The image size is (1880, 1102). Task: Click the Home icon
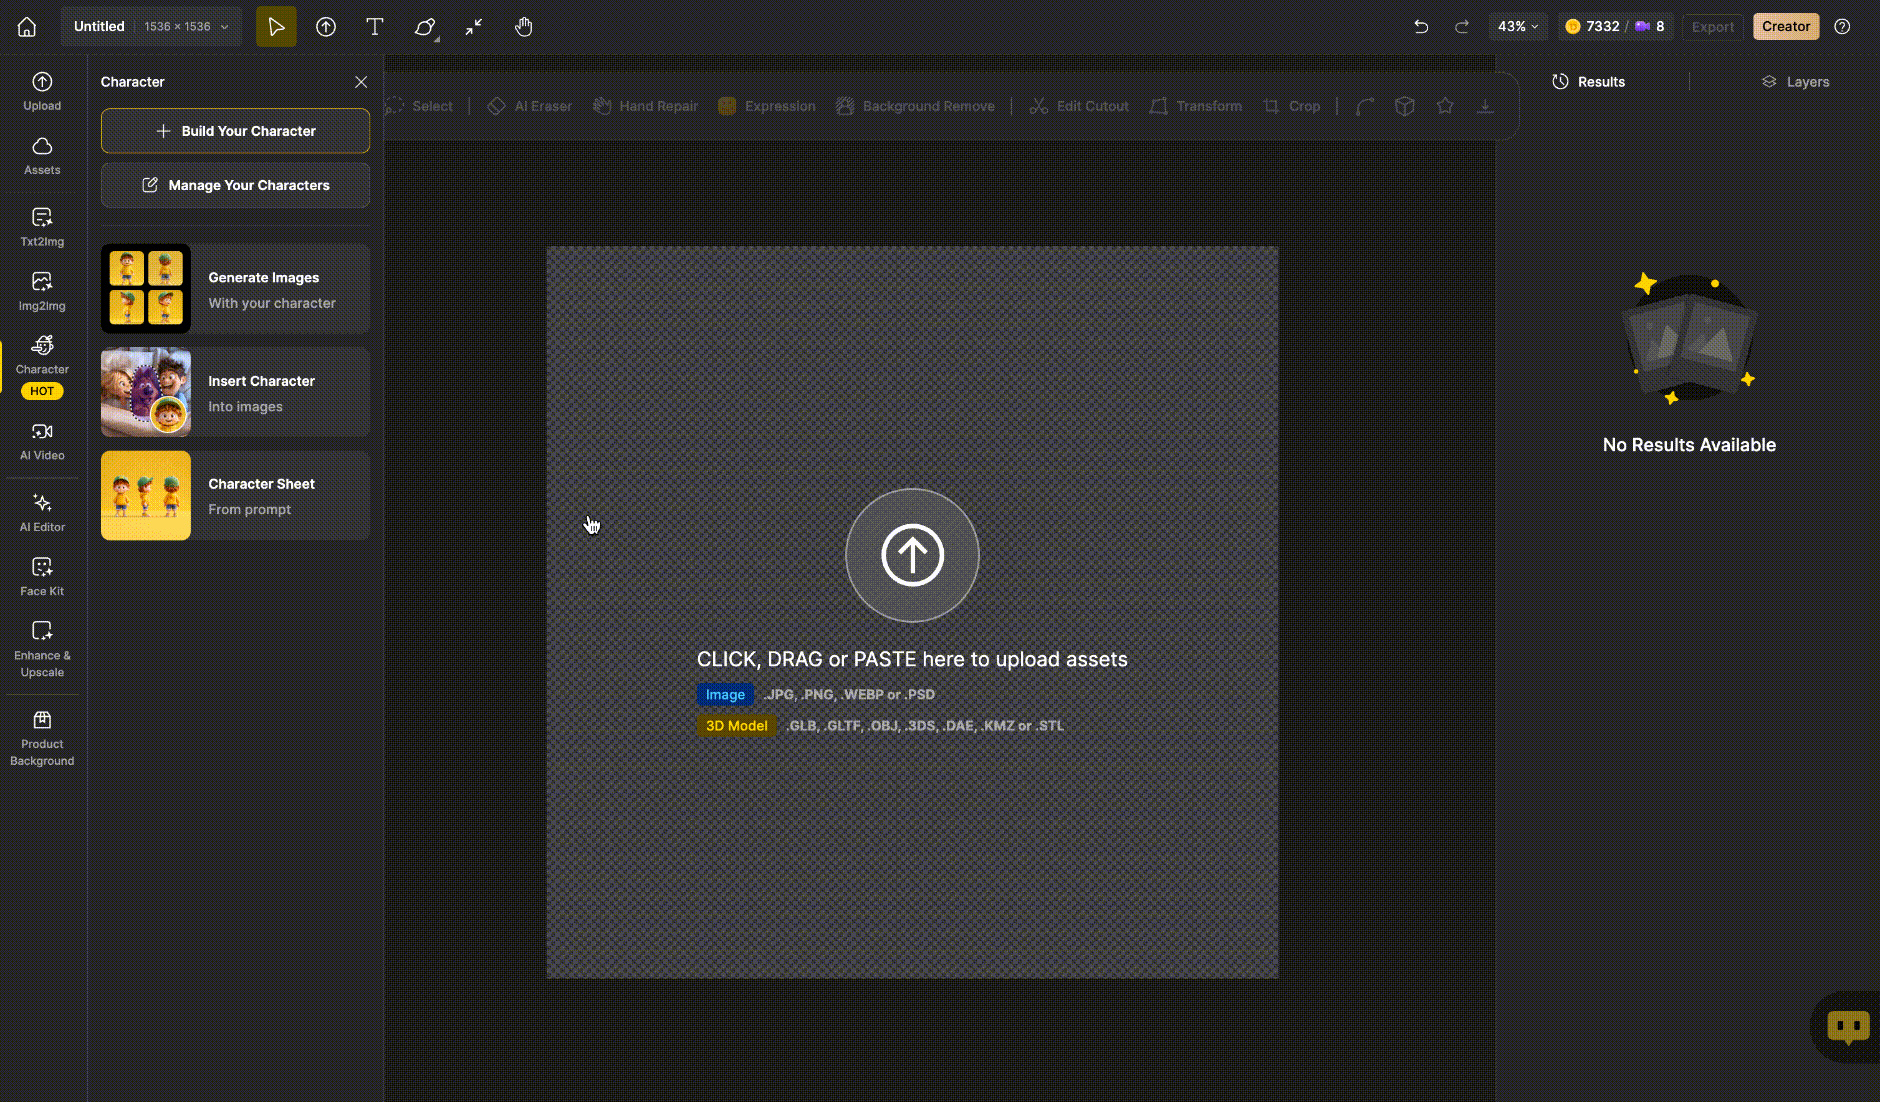[27, 27]
